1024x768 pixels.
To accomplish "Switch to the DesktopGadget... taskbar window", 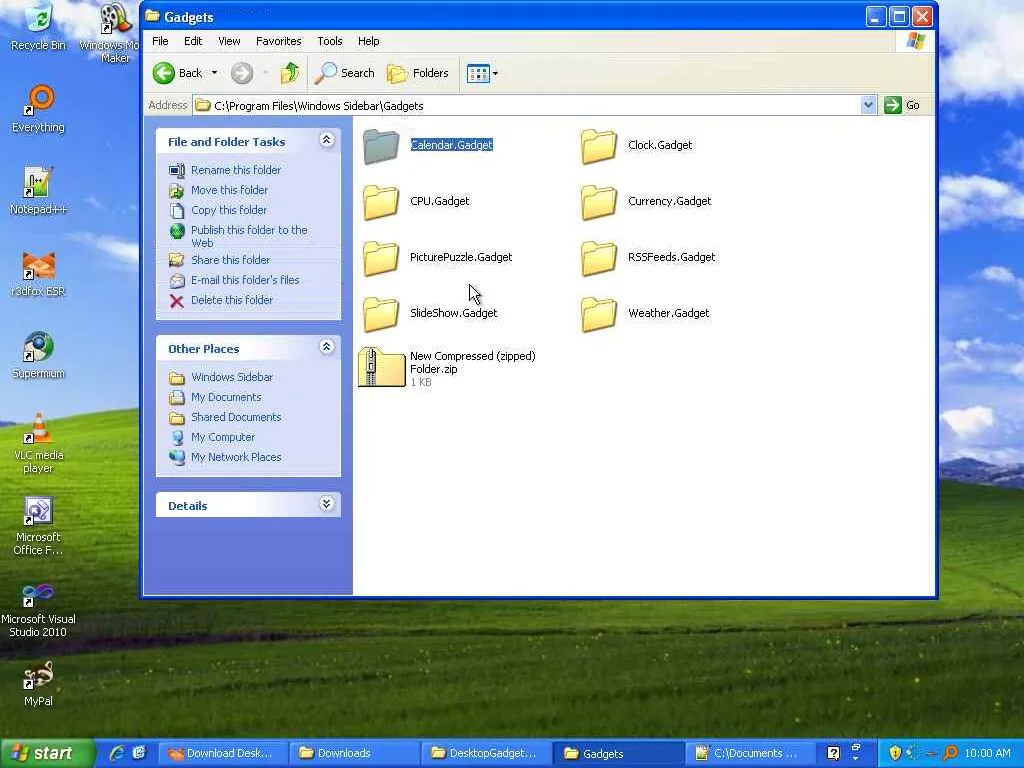I will 487,753.
